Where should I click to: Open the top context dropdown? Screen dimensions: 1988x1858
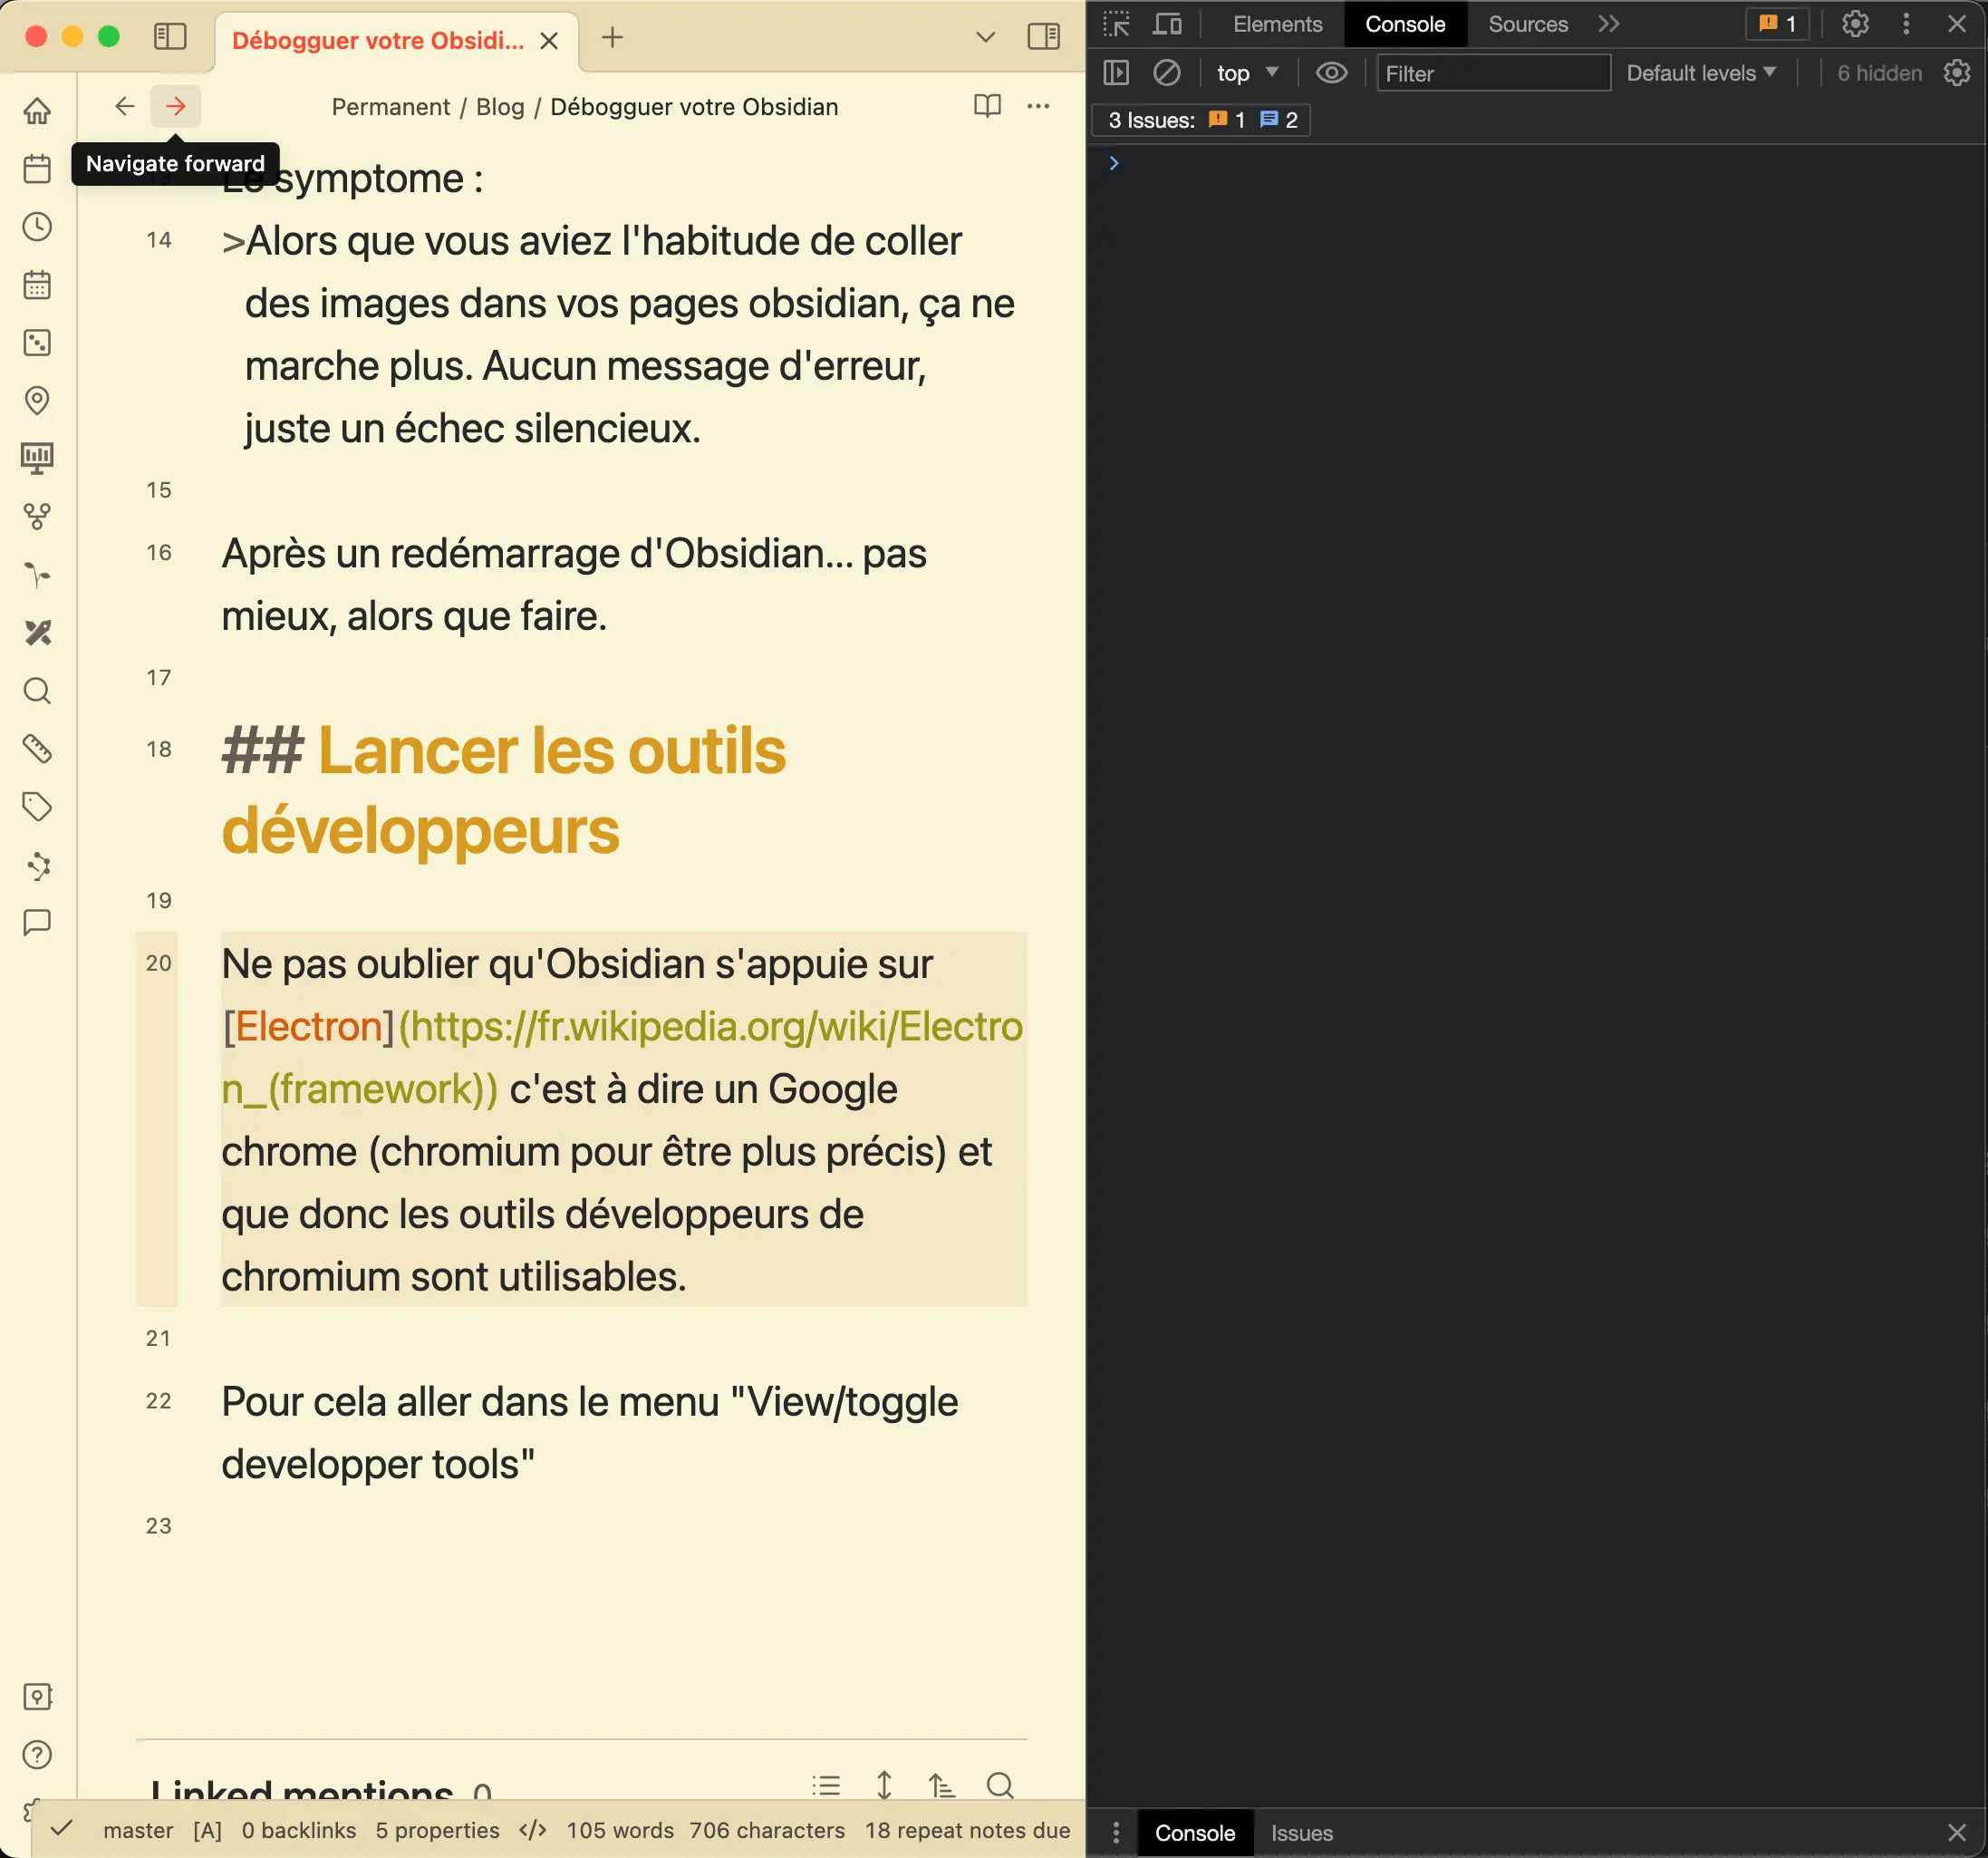(x=1246, y=73)
